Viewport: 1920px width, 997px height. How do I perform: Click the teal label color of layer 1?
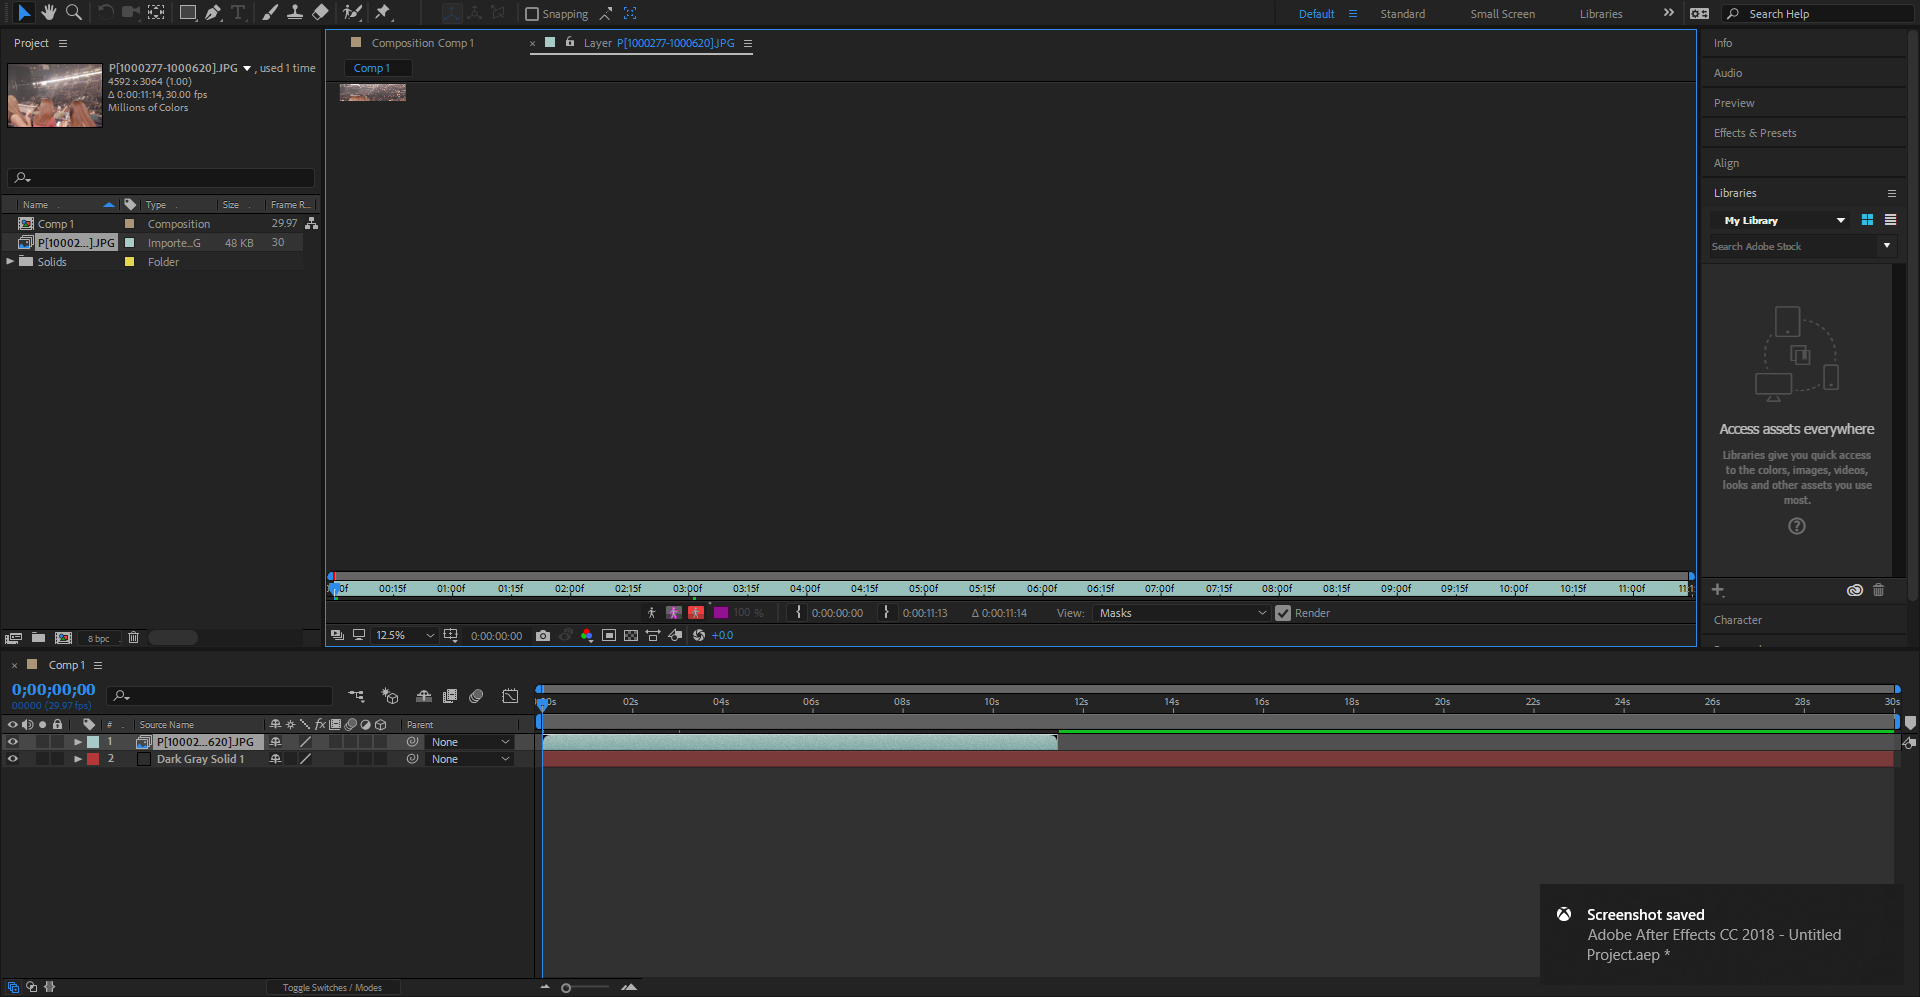click(93, 742)
